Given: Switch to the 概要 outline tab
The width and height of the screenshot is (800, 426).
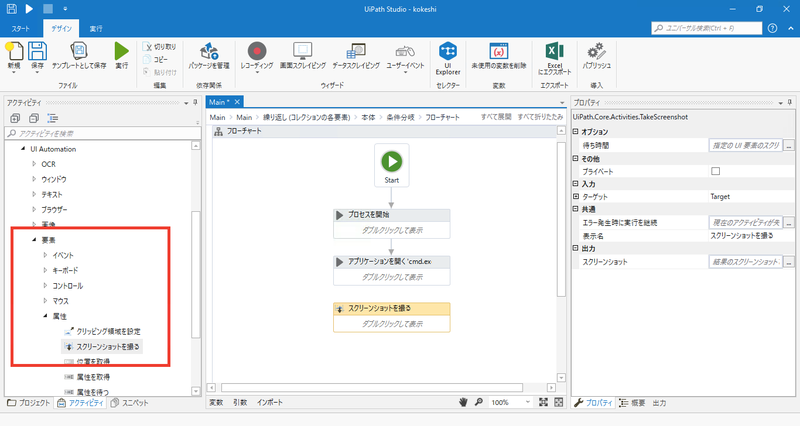Looking at the screenshot, I should click(x=632, y=403).
